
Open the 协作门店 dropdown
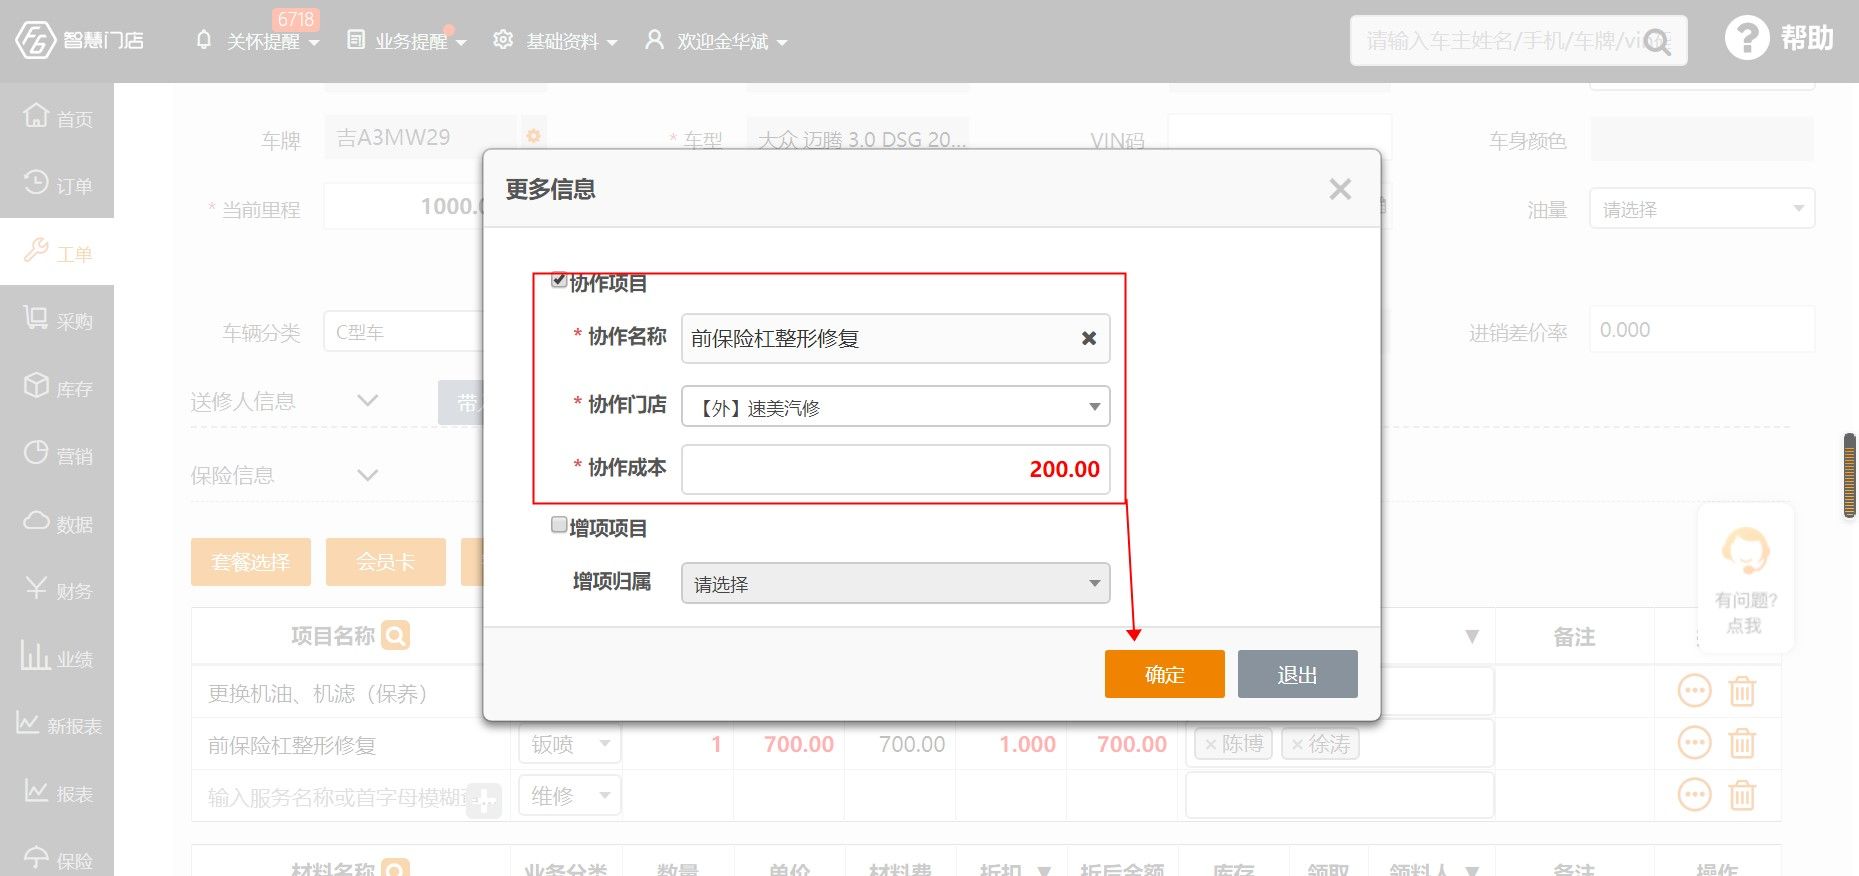tap(896, 406)
